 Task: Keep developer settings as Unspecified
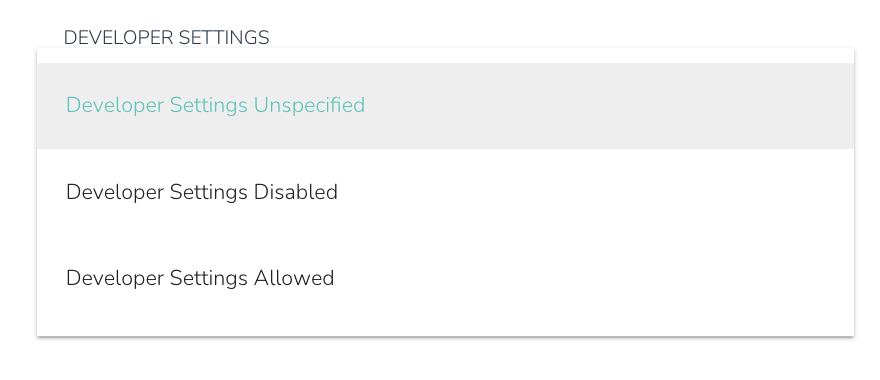445,106
